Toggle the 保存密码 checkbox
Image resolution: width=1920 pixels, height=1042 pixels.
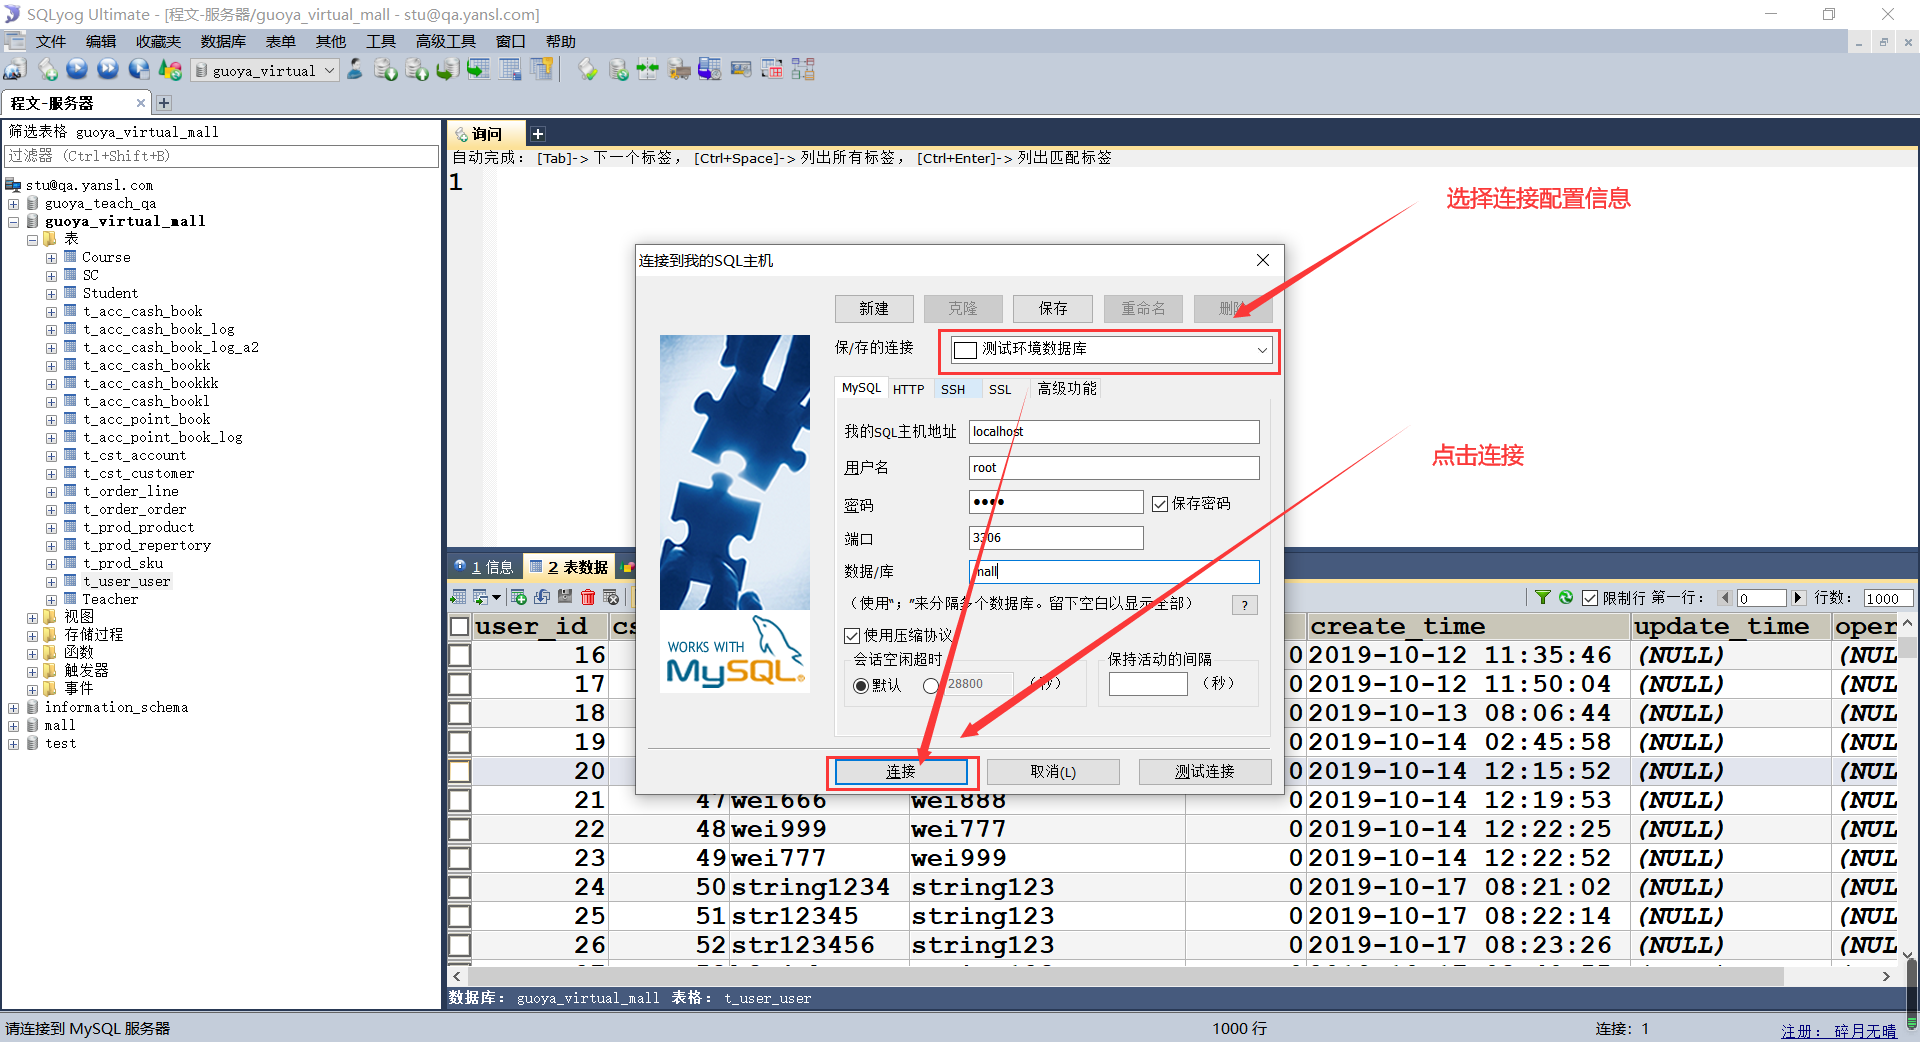1160,504
